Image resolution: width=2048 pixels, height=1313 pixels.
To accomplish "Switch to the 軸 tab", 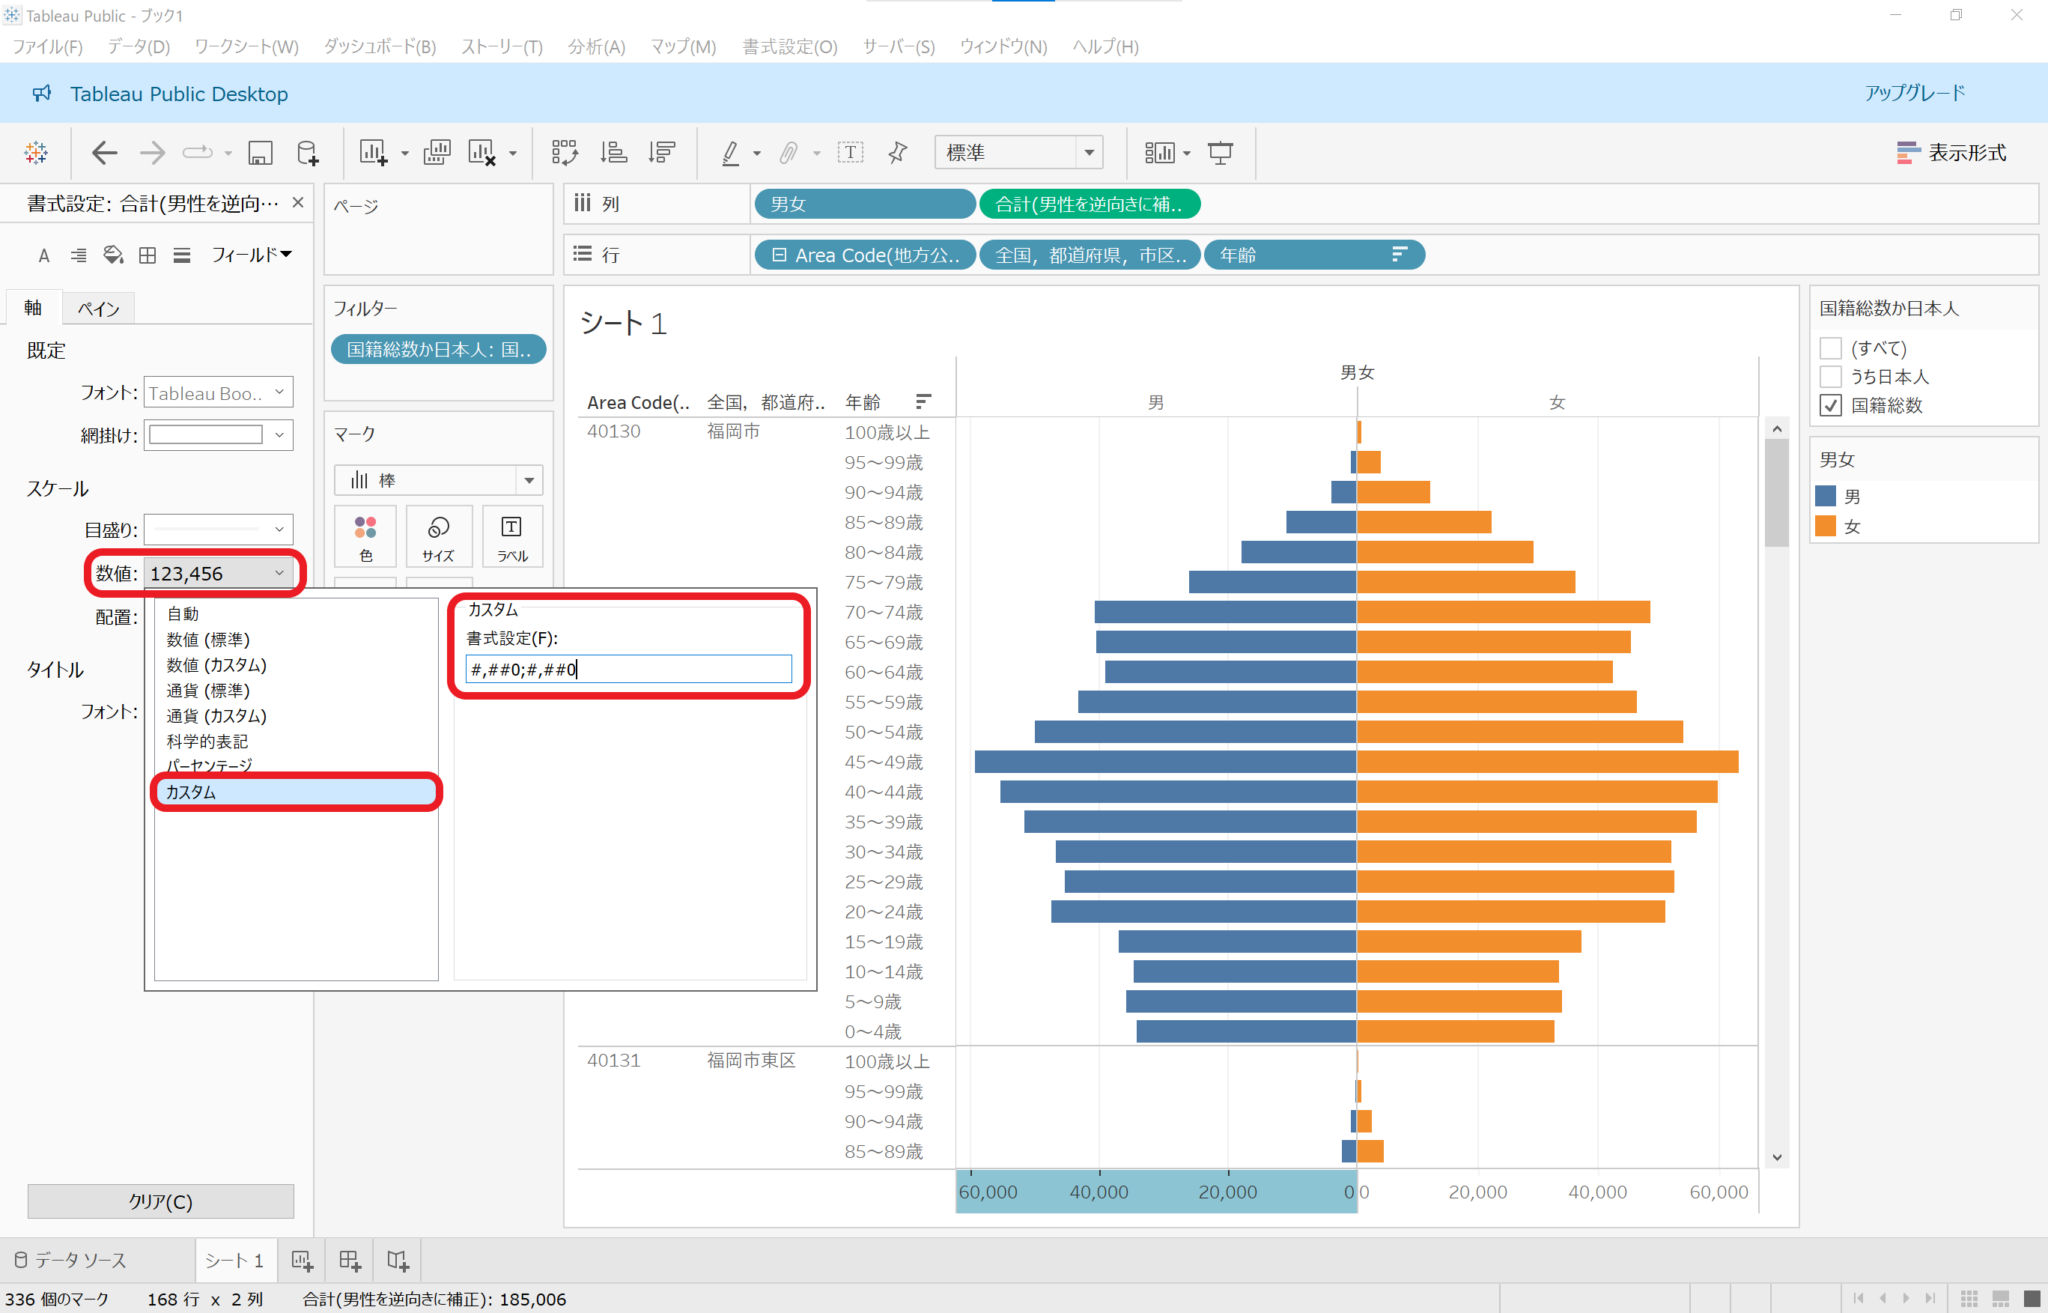I will coord(33,308).
